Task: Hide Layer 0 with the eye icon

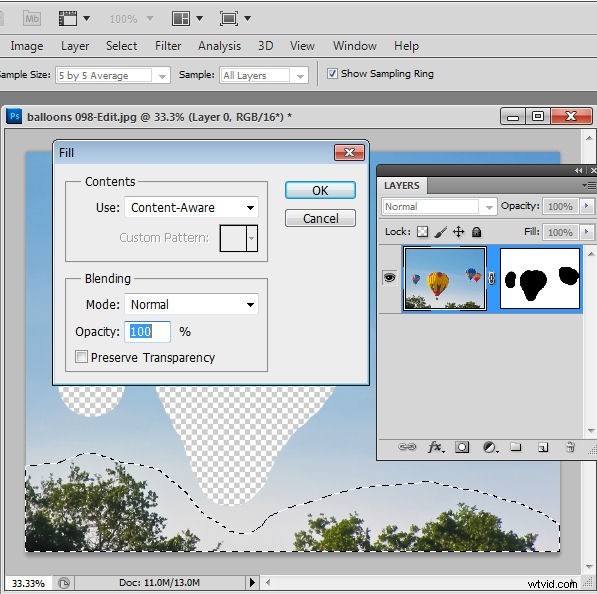Action: point(389,278)
